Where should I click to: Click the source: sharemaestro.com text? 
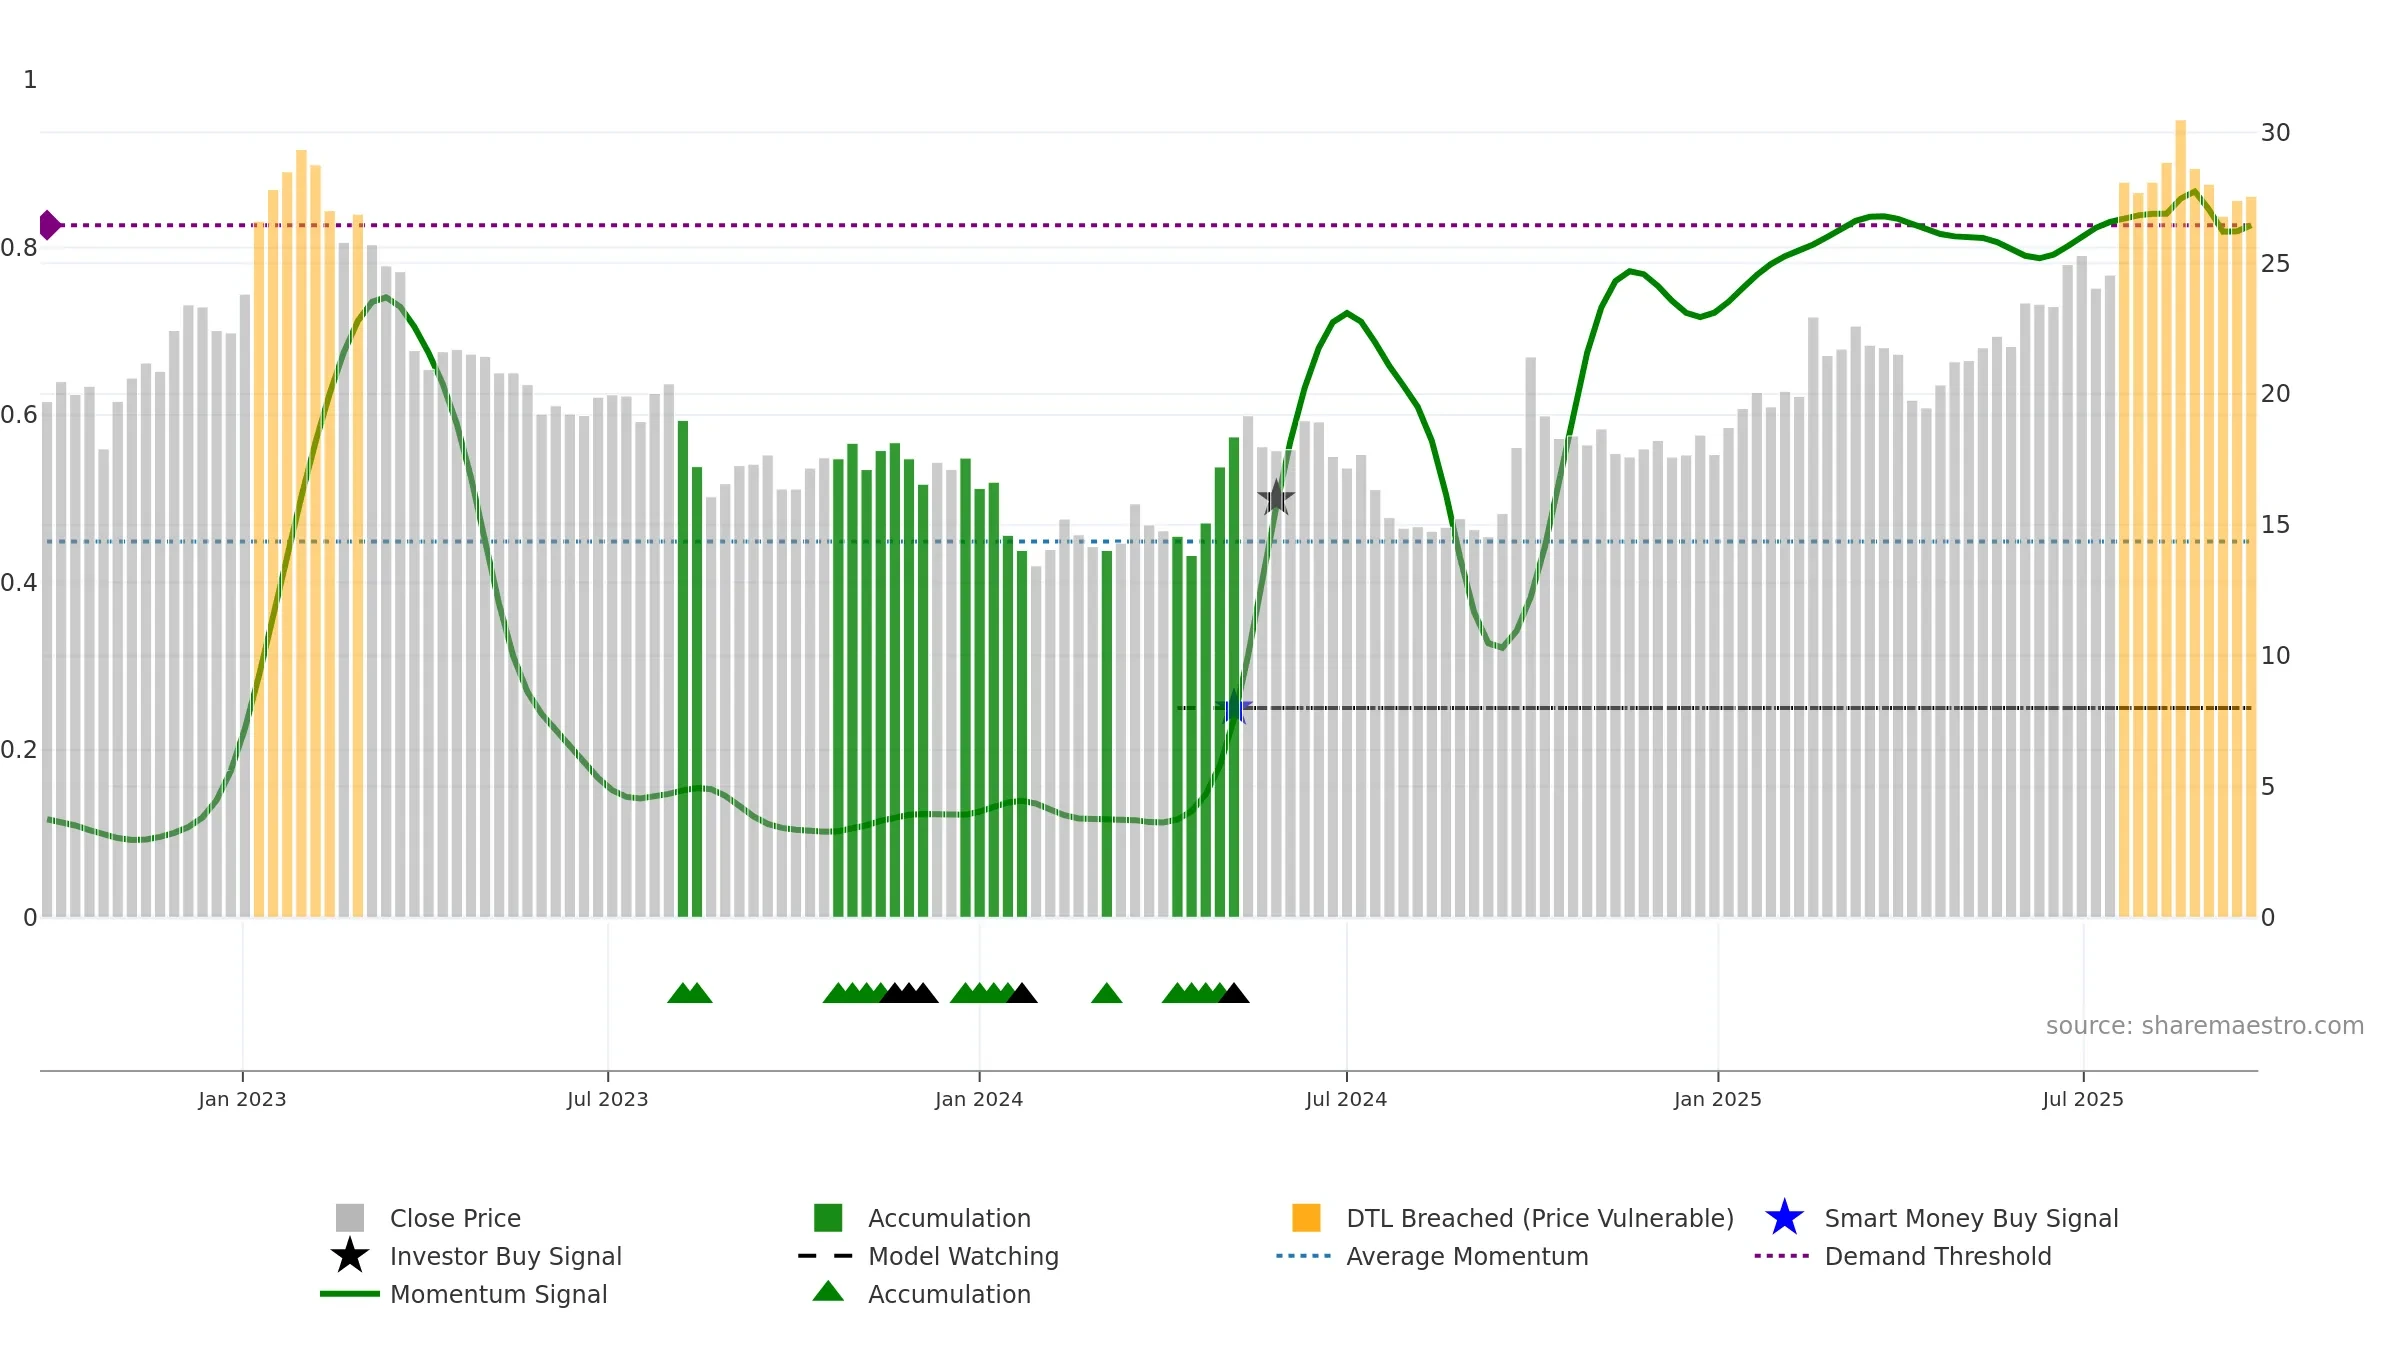(x=2204, y=1026)
